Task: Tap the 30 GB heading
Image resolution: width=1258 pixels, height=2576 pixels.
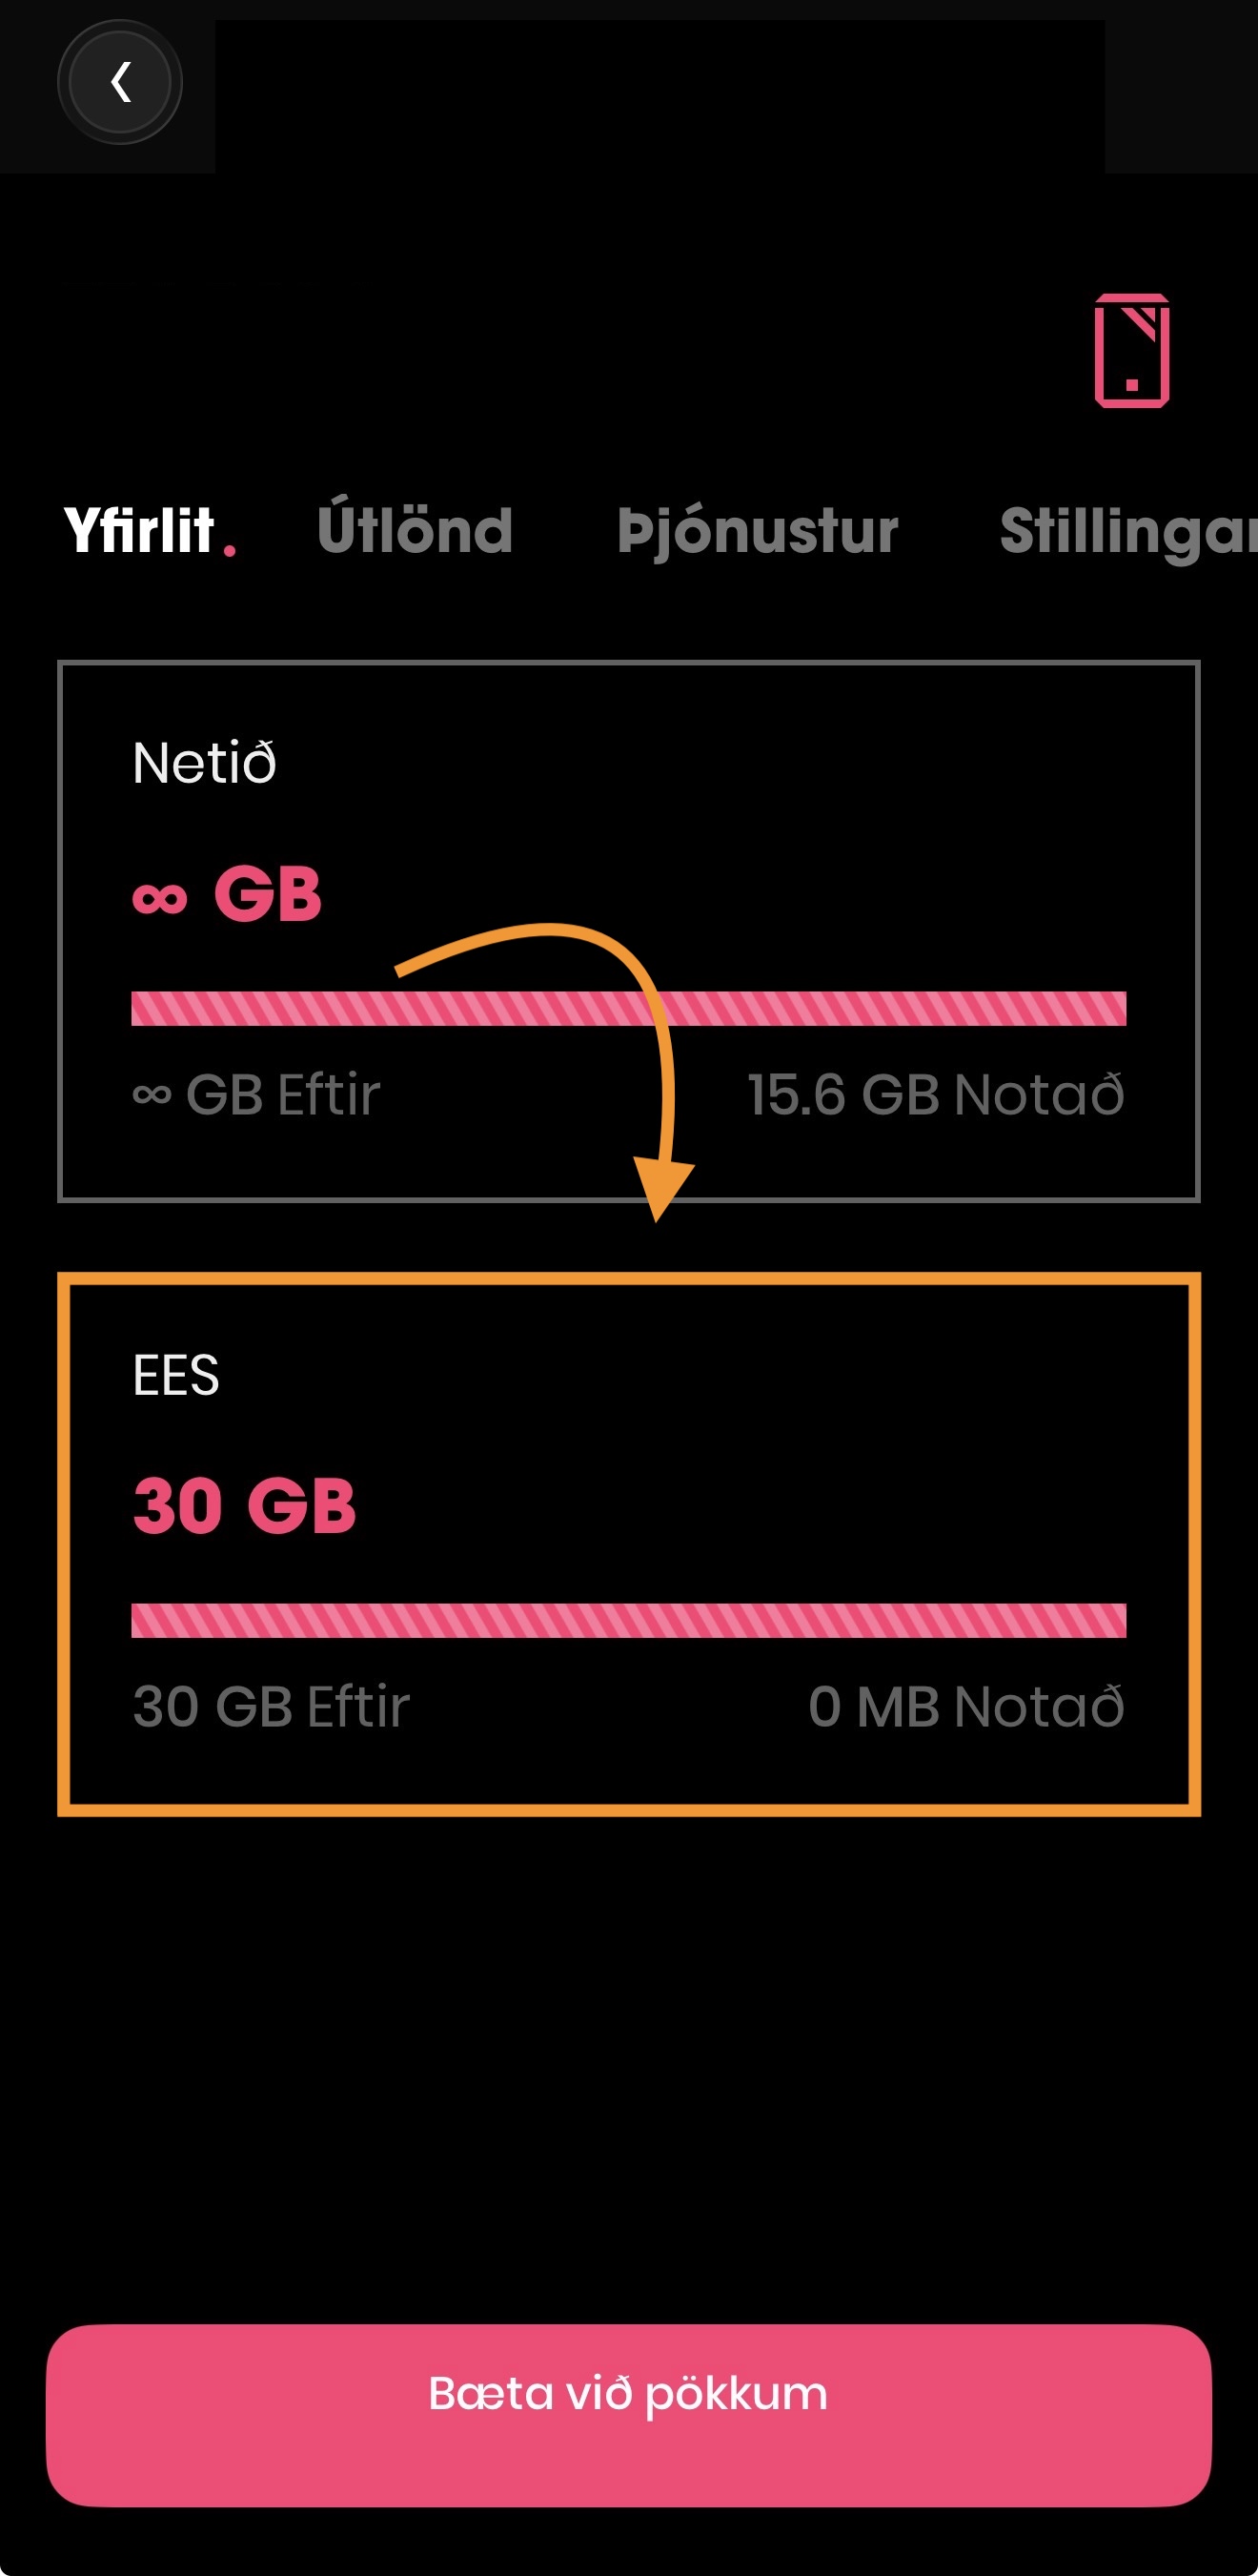Action: click(x=244, y=1505)
